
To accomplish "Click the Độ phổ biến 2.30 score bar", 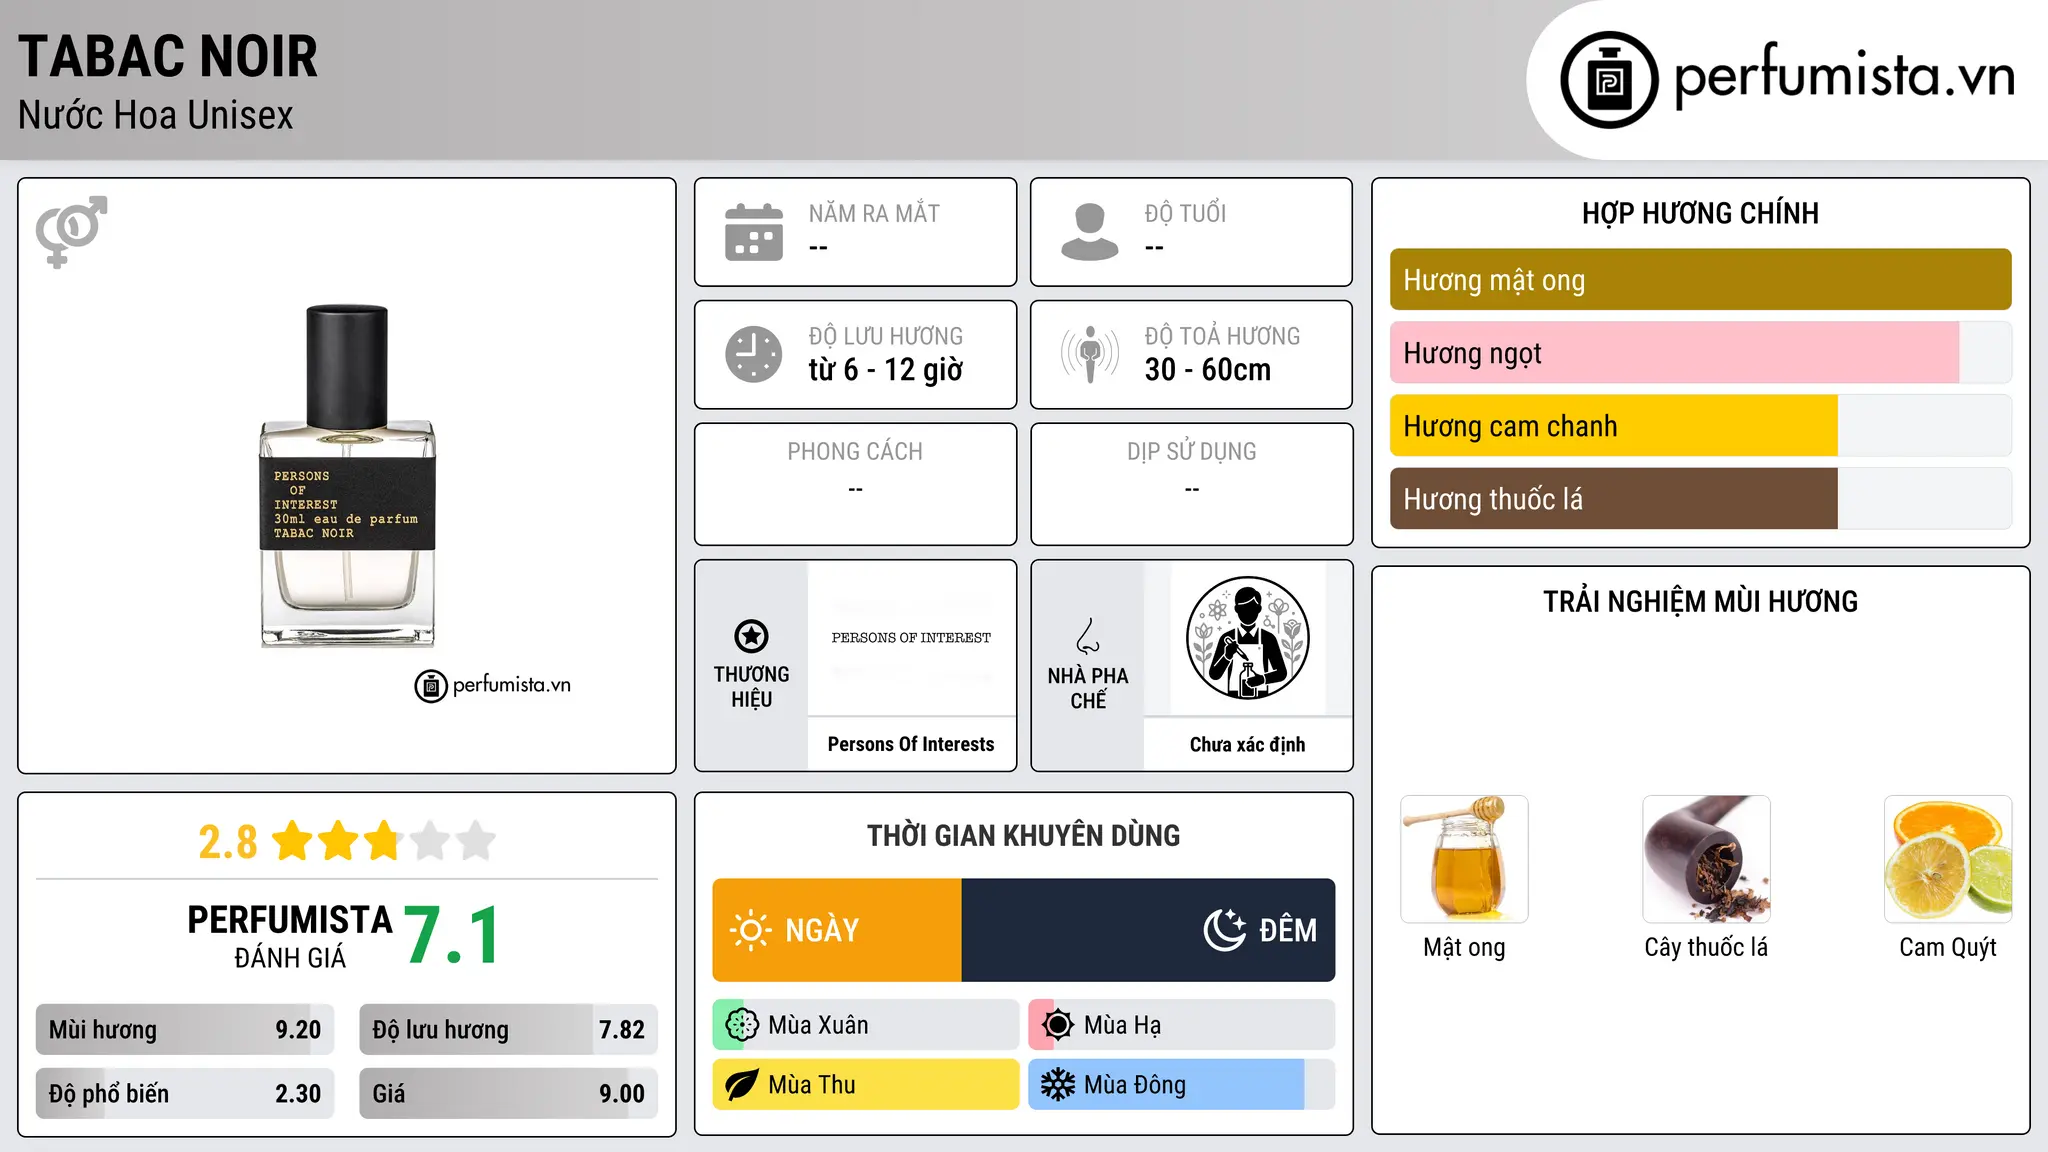I will click(185, 1094).
